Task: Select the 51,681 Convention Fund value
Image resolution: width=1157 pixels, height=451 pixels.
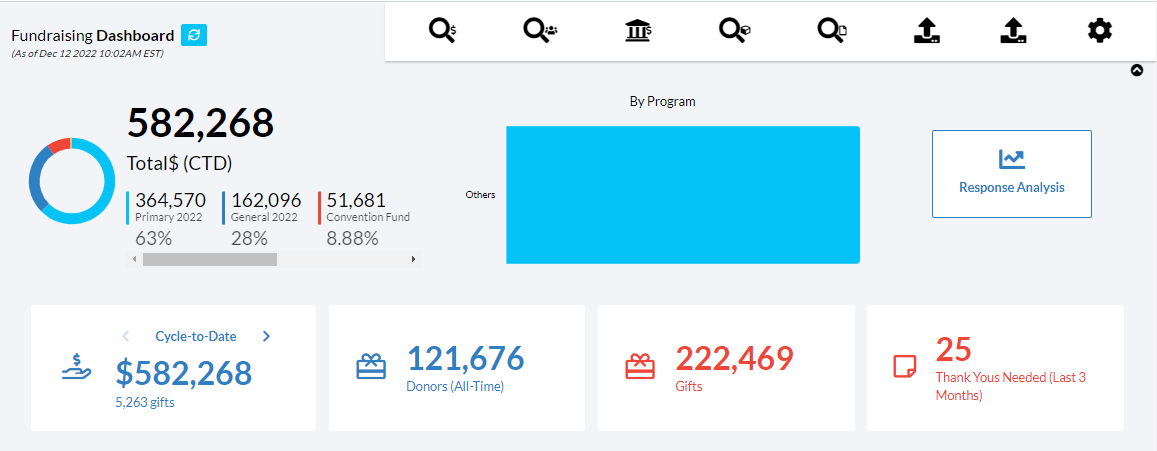Action: tap(356, 200)
